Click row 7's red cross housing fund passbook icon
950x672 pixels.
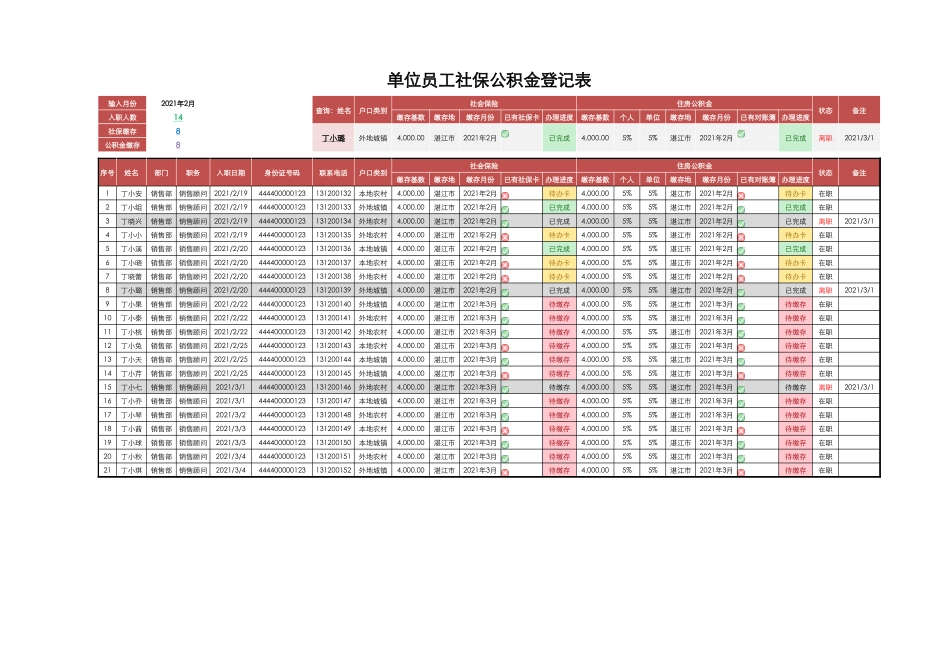click(x=742, y=279)
